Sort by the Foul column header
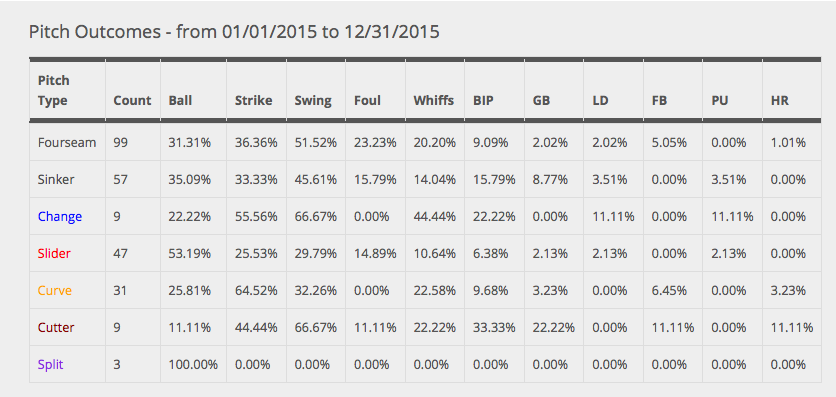 (x=367, y=100)
